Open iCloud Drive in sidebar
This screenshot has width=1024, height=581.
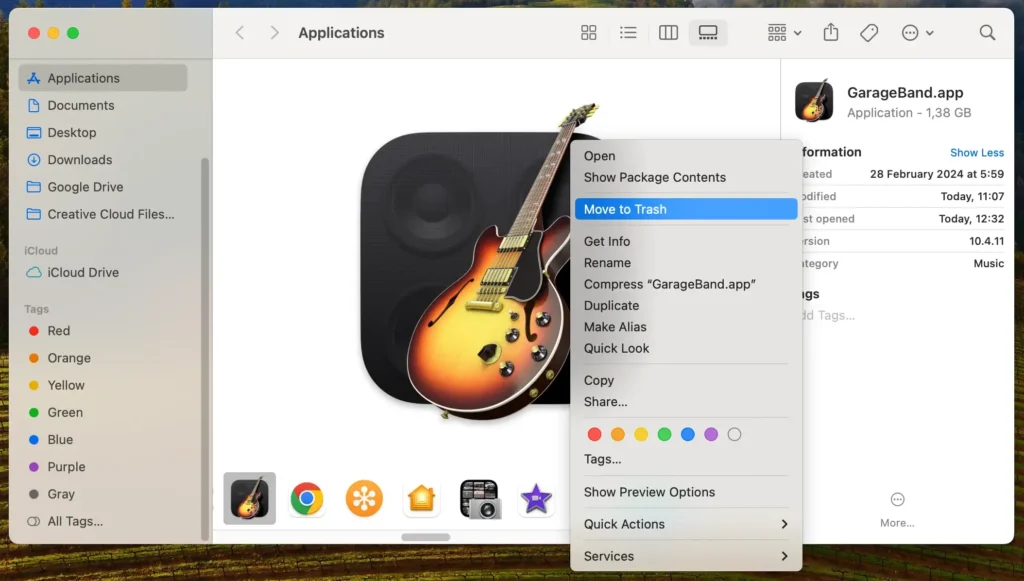point(103,272)
